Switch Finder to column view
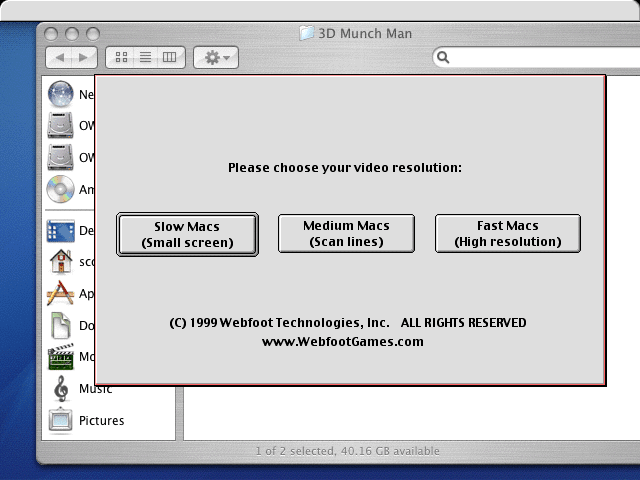640x480 pixels. (x=169, y=58)
